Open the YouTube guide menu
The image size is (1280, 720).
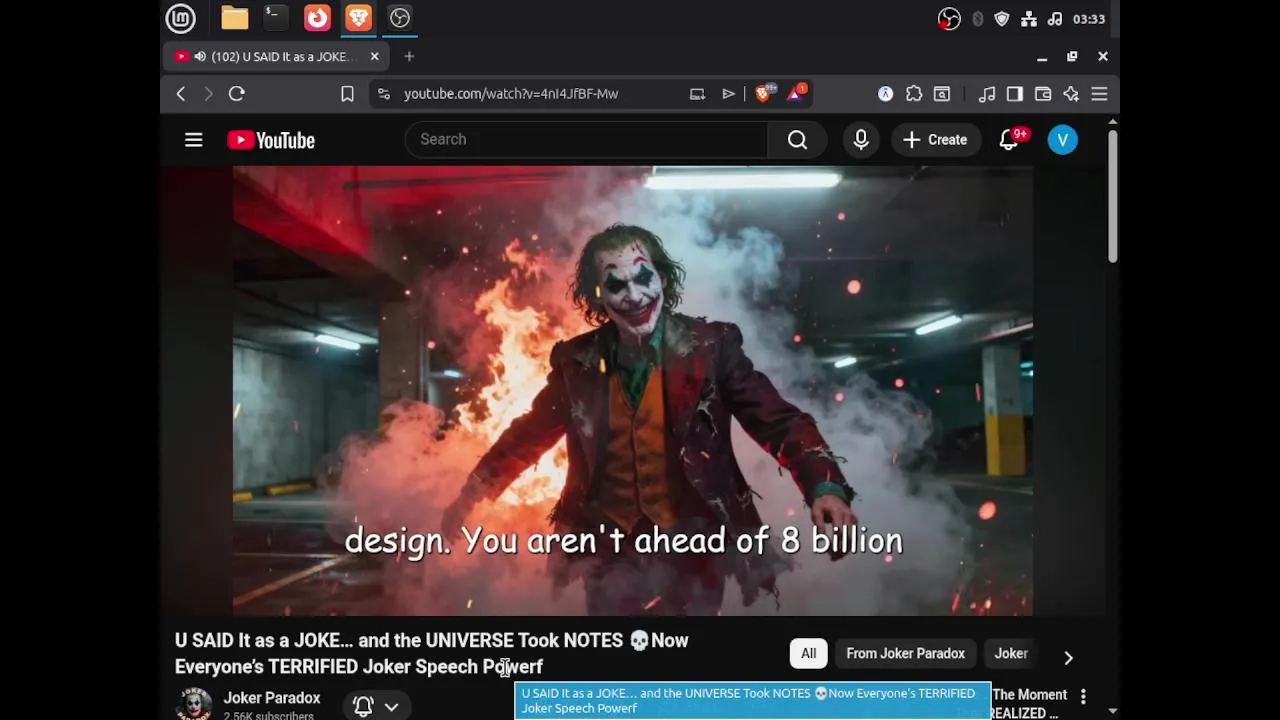pyautogui.click(x=194, y=140)
